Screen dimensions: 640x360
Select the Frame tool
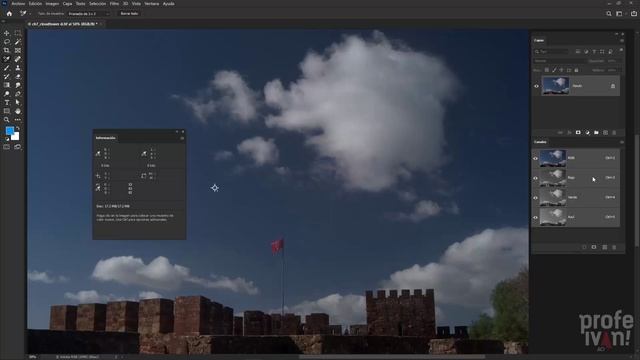18,51
